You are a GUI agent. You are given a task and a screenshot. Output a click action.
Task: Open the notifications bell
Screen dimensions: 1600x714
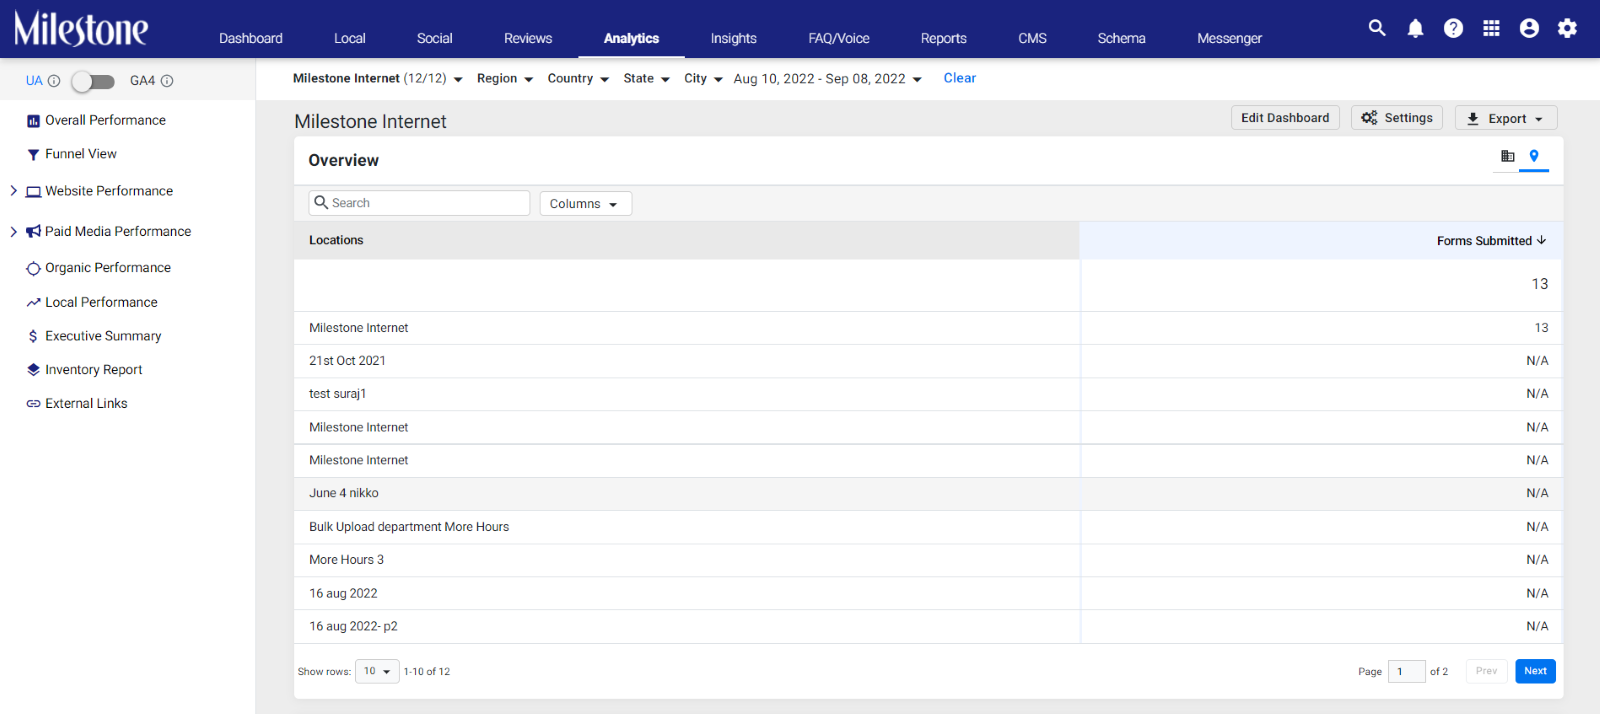tap(1415, 28)
